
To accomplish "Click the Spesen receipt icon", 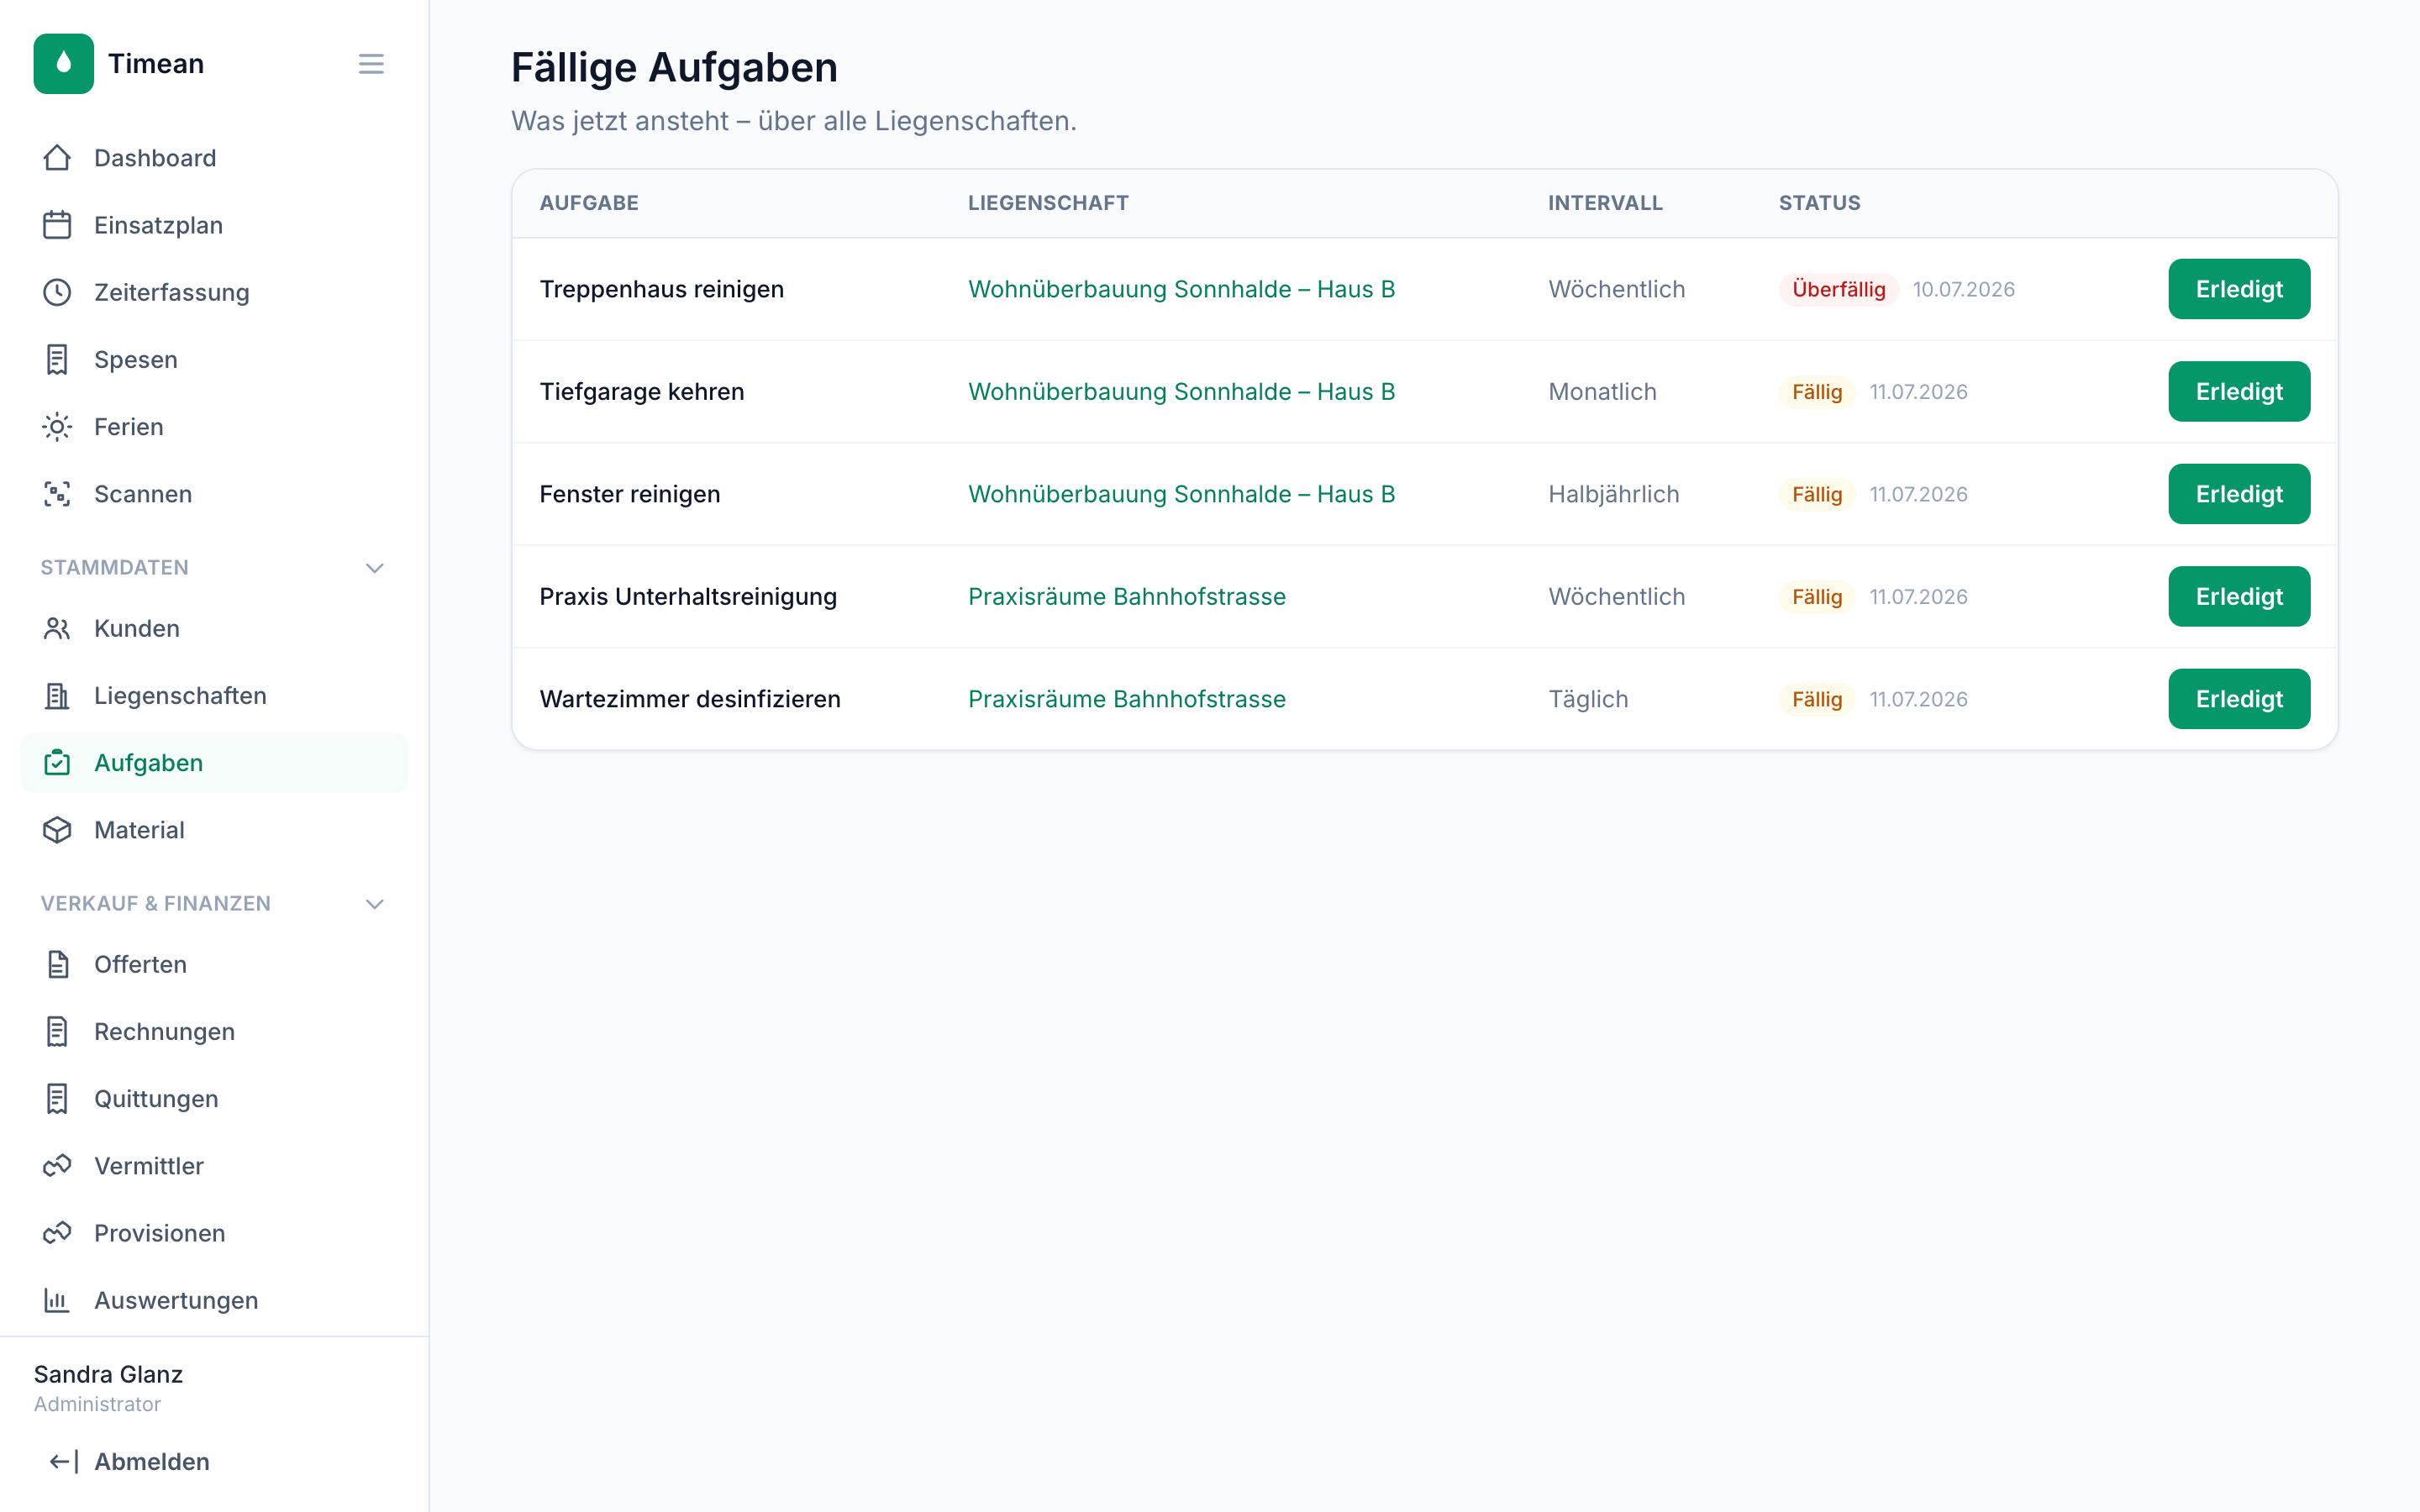I will coord(57,359).
